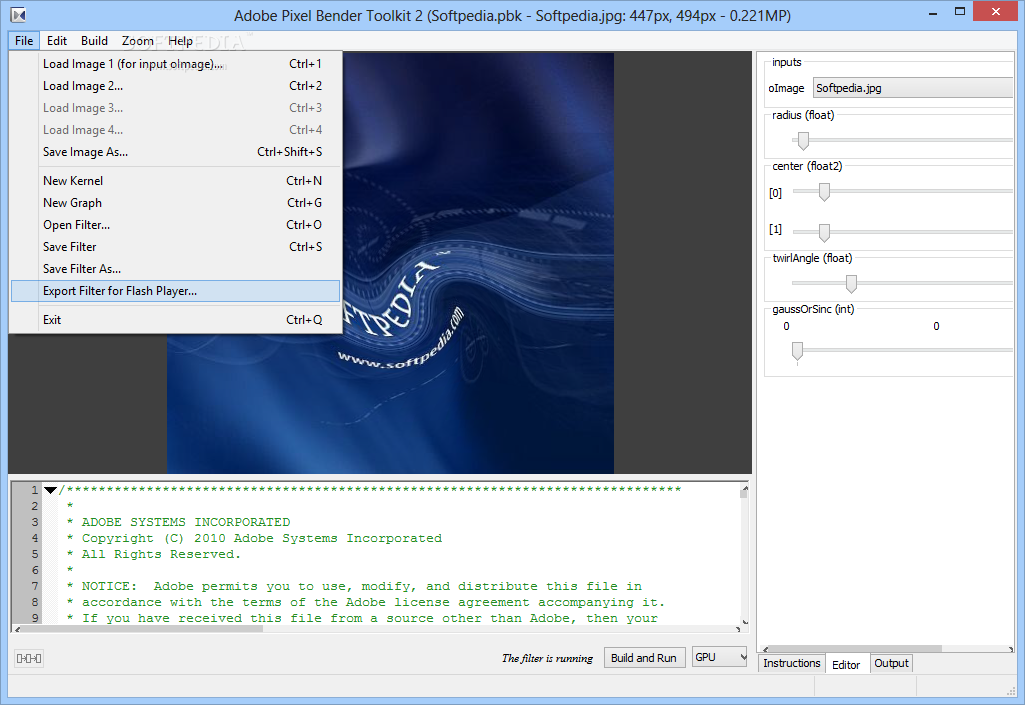Close the Pixel Bender Toolkit window
This screenshot has height=705, width=1025.
click(x=996, y=11)
